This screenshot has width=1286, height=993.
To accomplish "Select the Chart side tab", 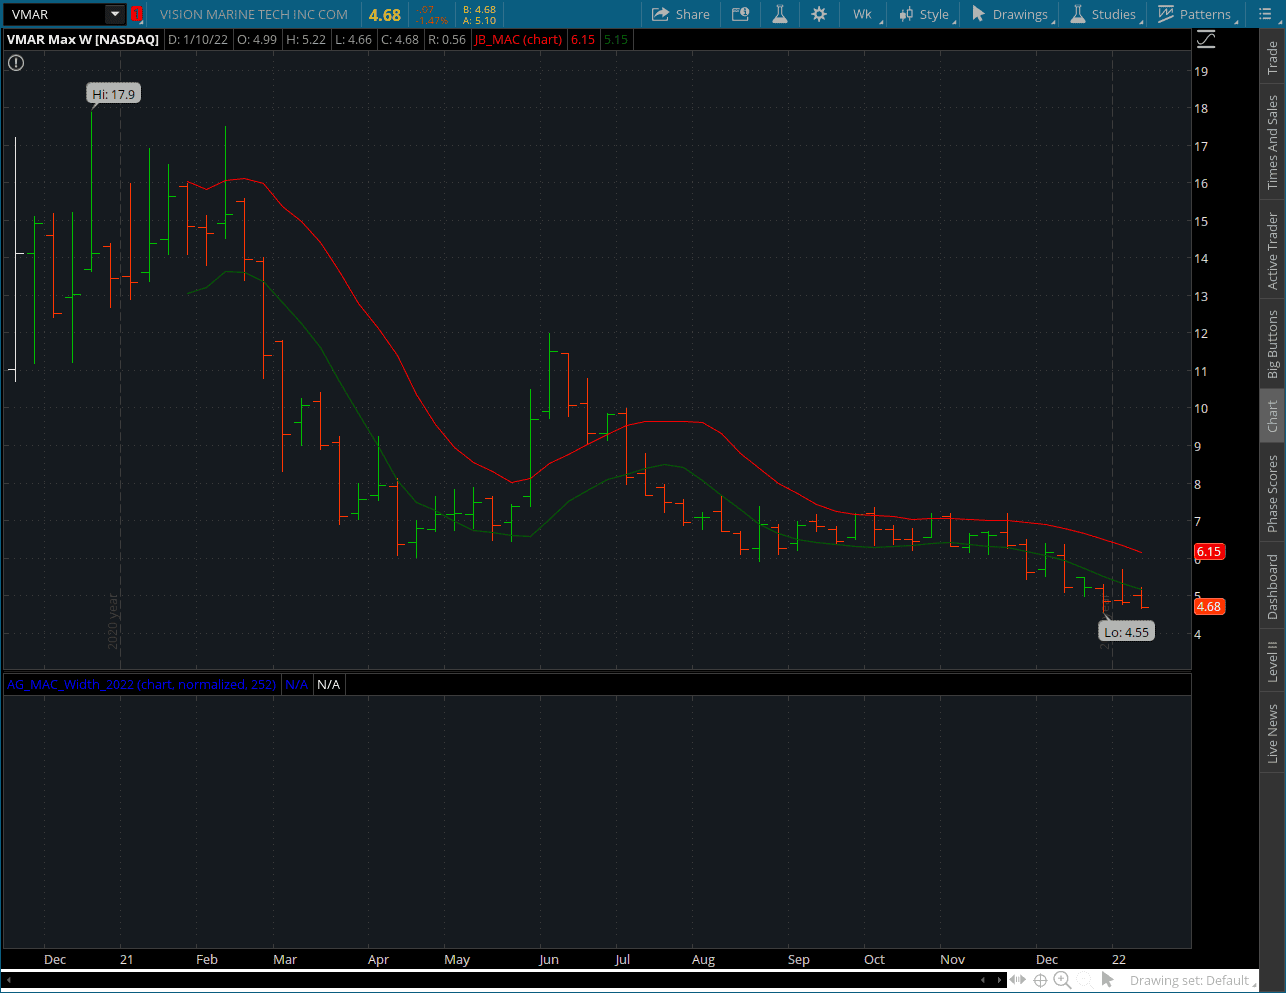I will point(1272,416).
